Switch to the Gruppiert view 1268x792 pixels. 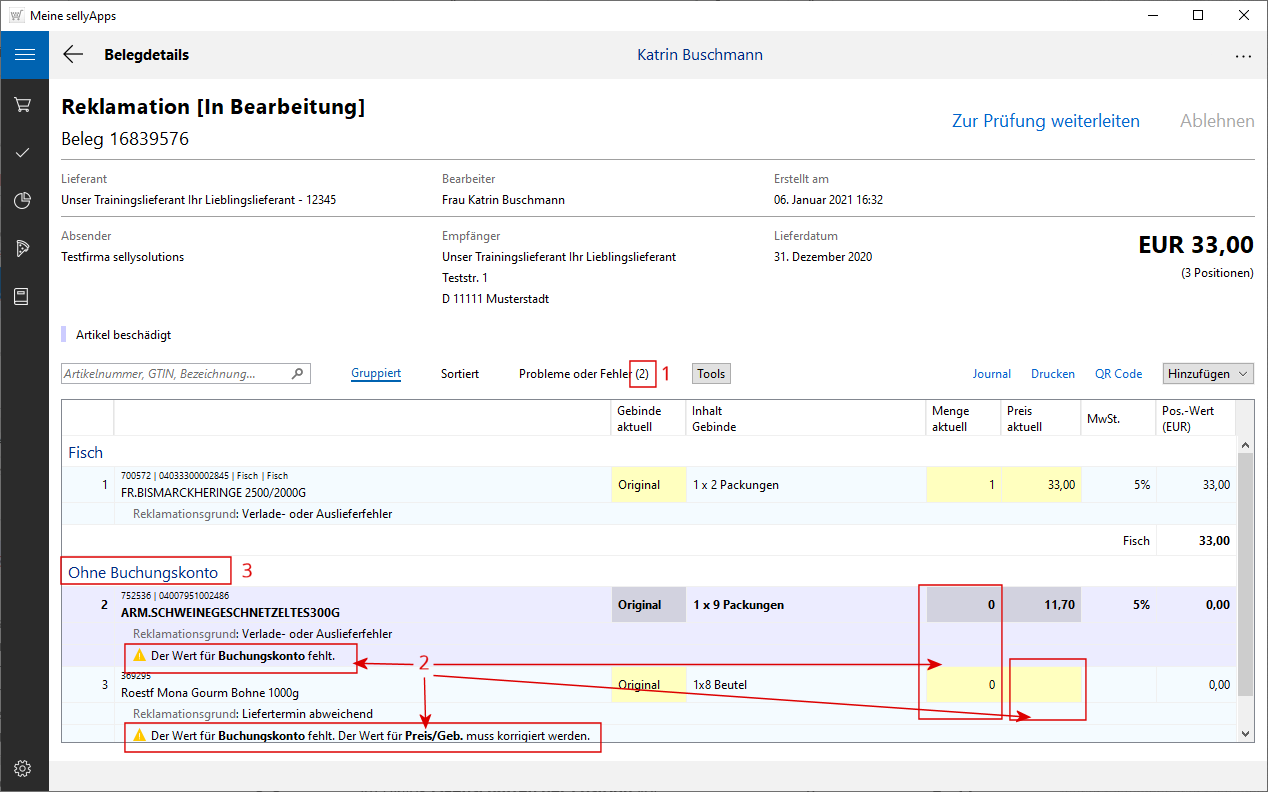click(376, 374)
